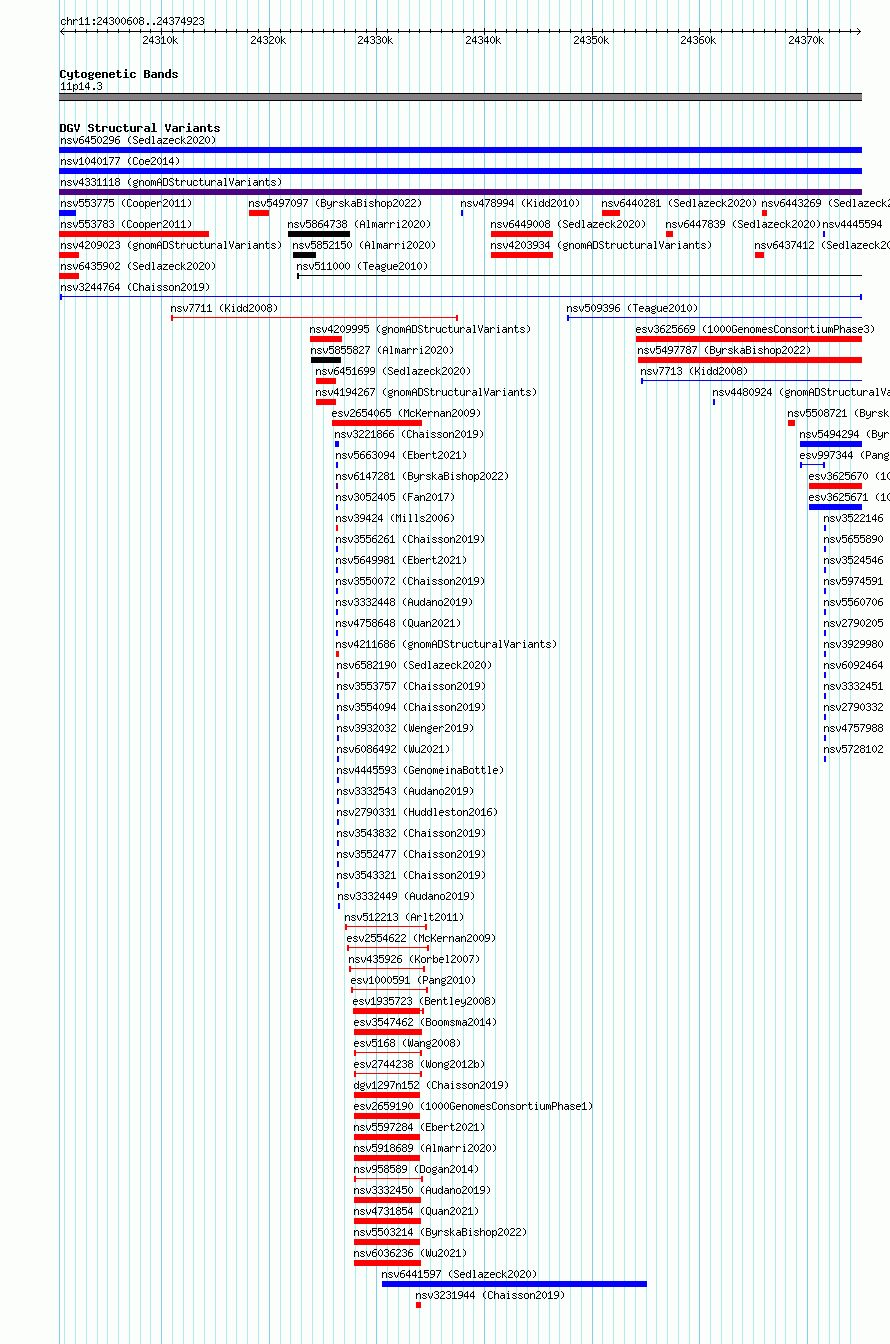Click the red bar under nsv553783 (Cooper2011)
This screenshot has width=890, height=1344.
coord(134,234)
